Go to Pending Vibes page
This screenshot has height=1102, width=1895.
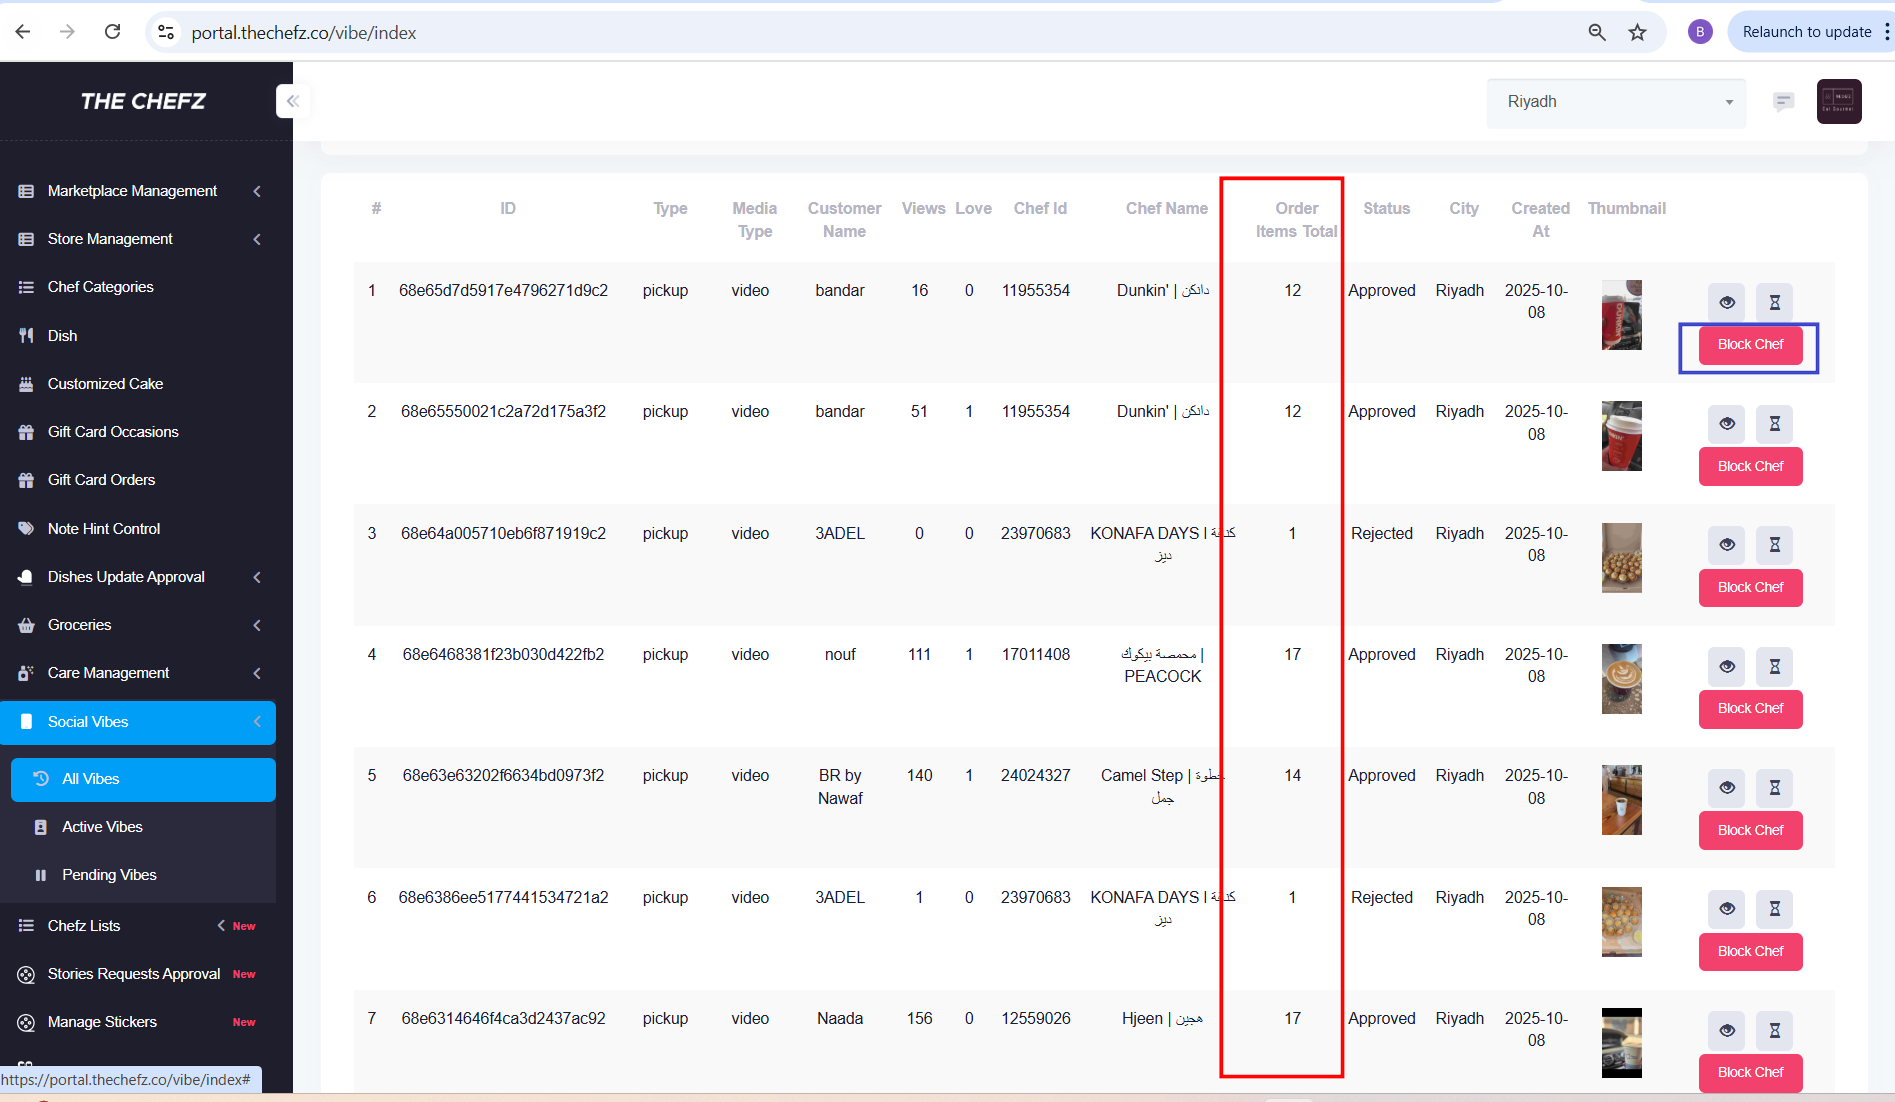[x=109, y=875]
